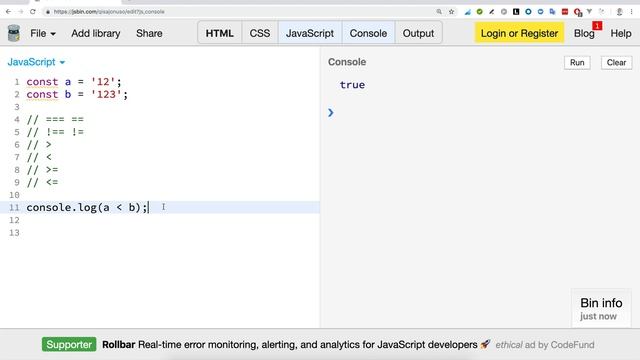The width and height of the screenshot is (640, 360).
Task: Click the red Blog notification badge
Action: coord(597,26)
